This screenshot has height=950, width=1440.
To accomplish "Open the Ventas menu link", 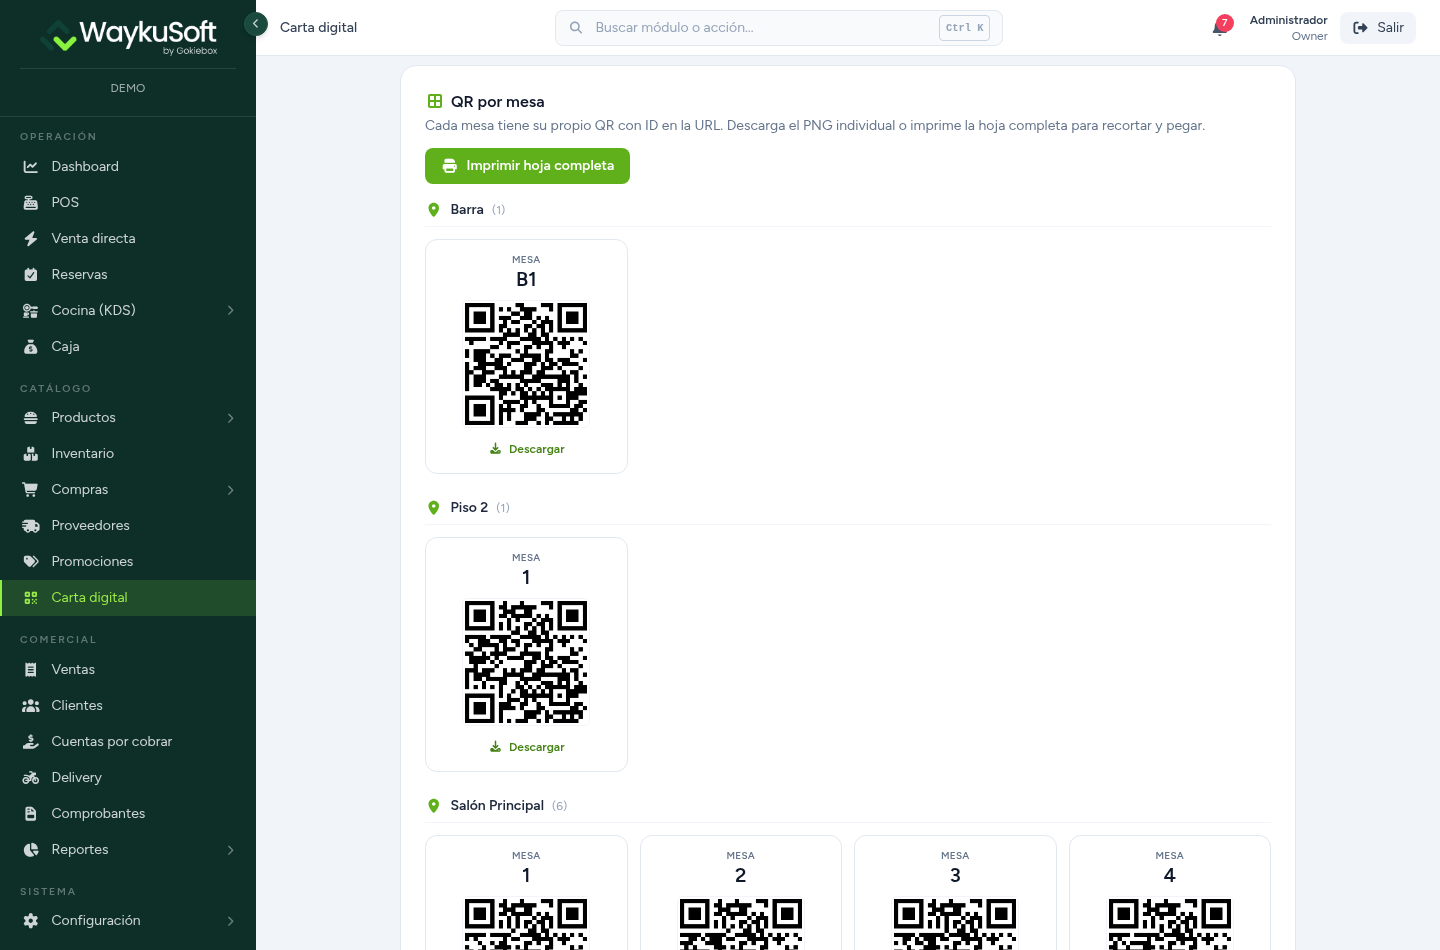I will [x=128, y=670].
